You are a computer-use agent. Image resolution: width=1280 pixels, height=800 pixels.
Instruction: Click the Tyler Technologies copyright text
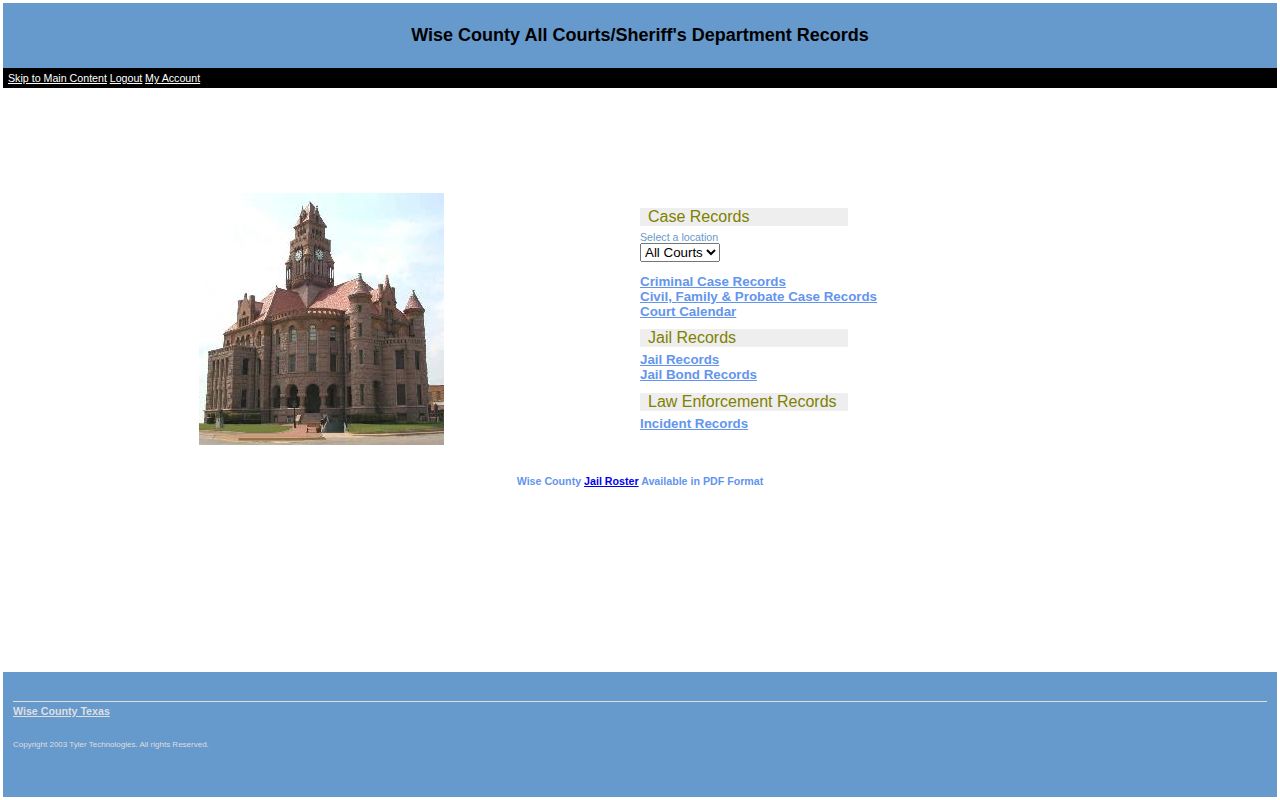(111, 744)
